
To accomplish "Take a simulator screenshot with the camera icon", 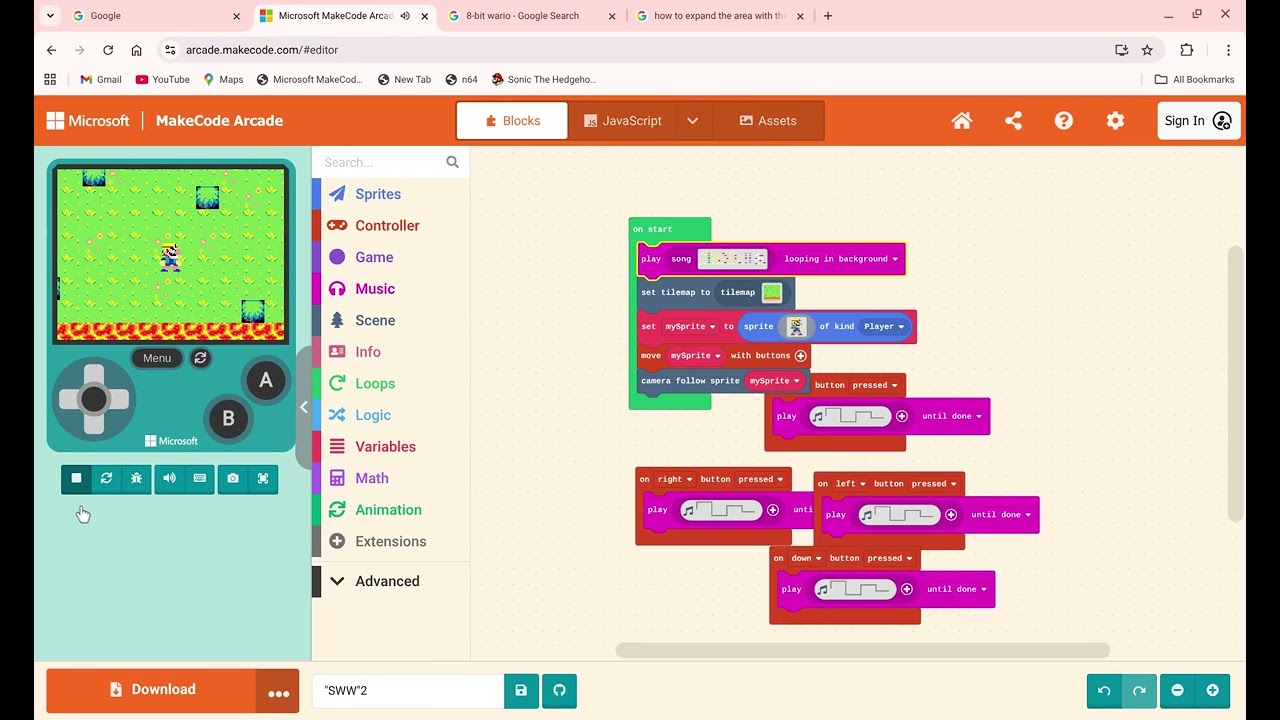I will [233, 478].
